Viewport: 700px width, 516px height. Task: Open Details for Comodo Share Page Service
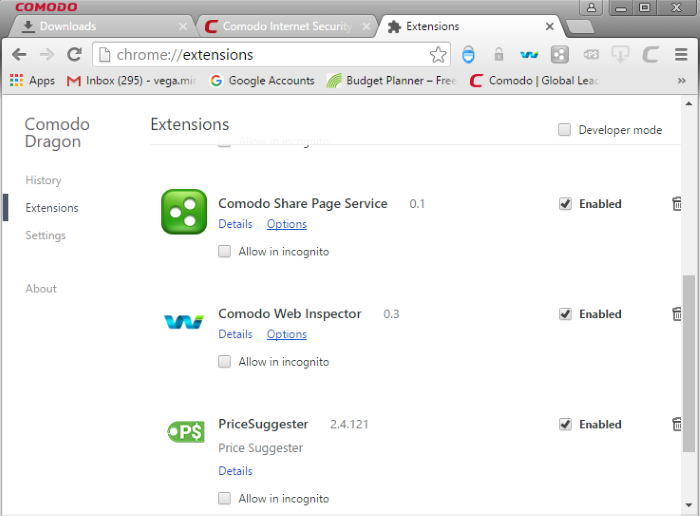click(x=235, y=224)
